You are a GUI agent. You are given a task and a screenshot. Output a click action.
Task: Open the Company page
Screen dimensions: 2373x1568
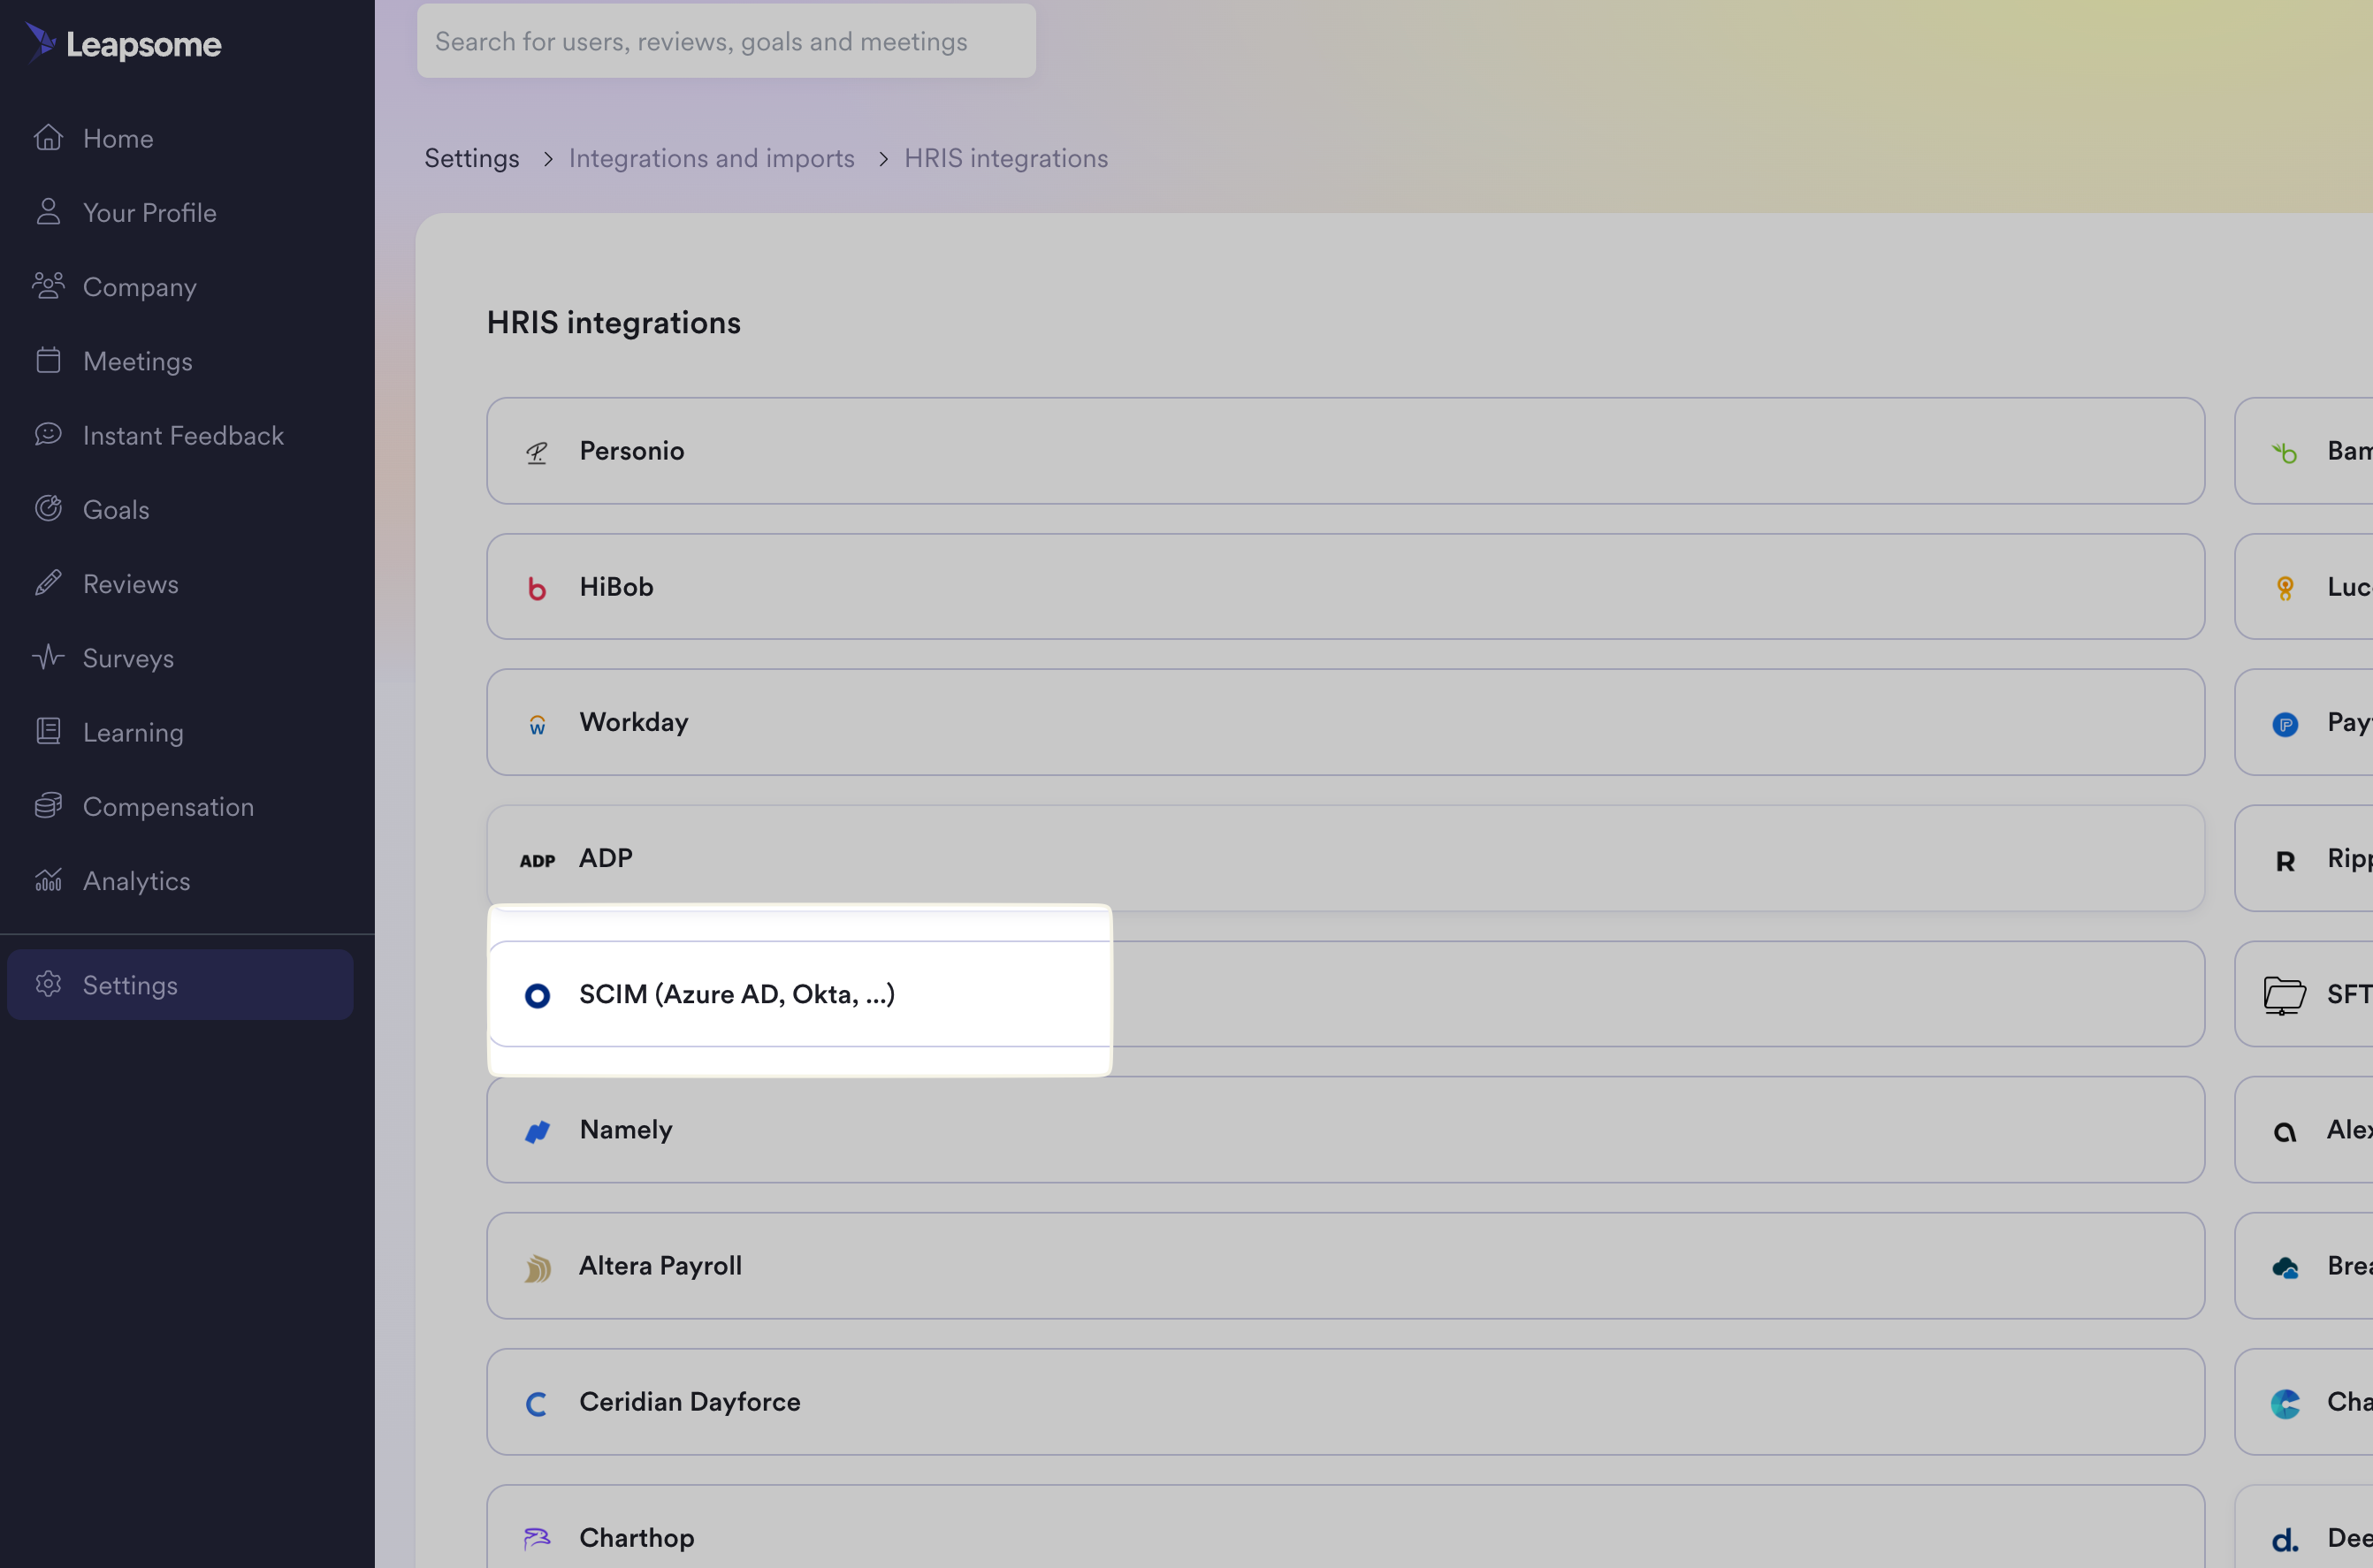[x=139, y=287]
